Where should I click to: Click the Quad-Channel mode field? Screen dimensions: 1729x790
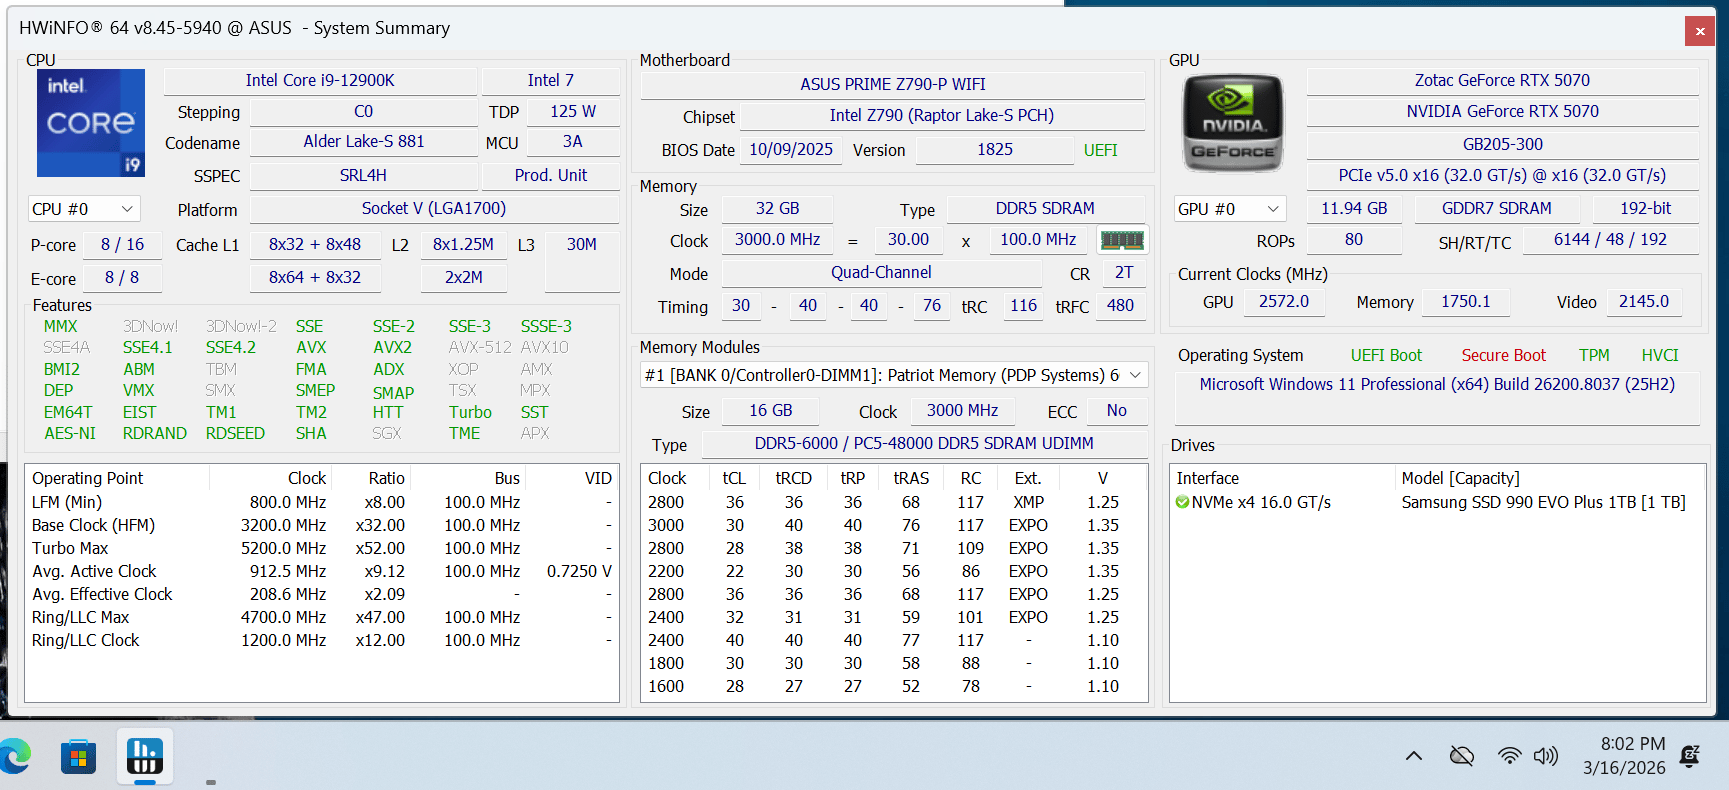[881, 272]
